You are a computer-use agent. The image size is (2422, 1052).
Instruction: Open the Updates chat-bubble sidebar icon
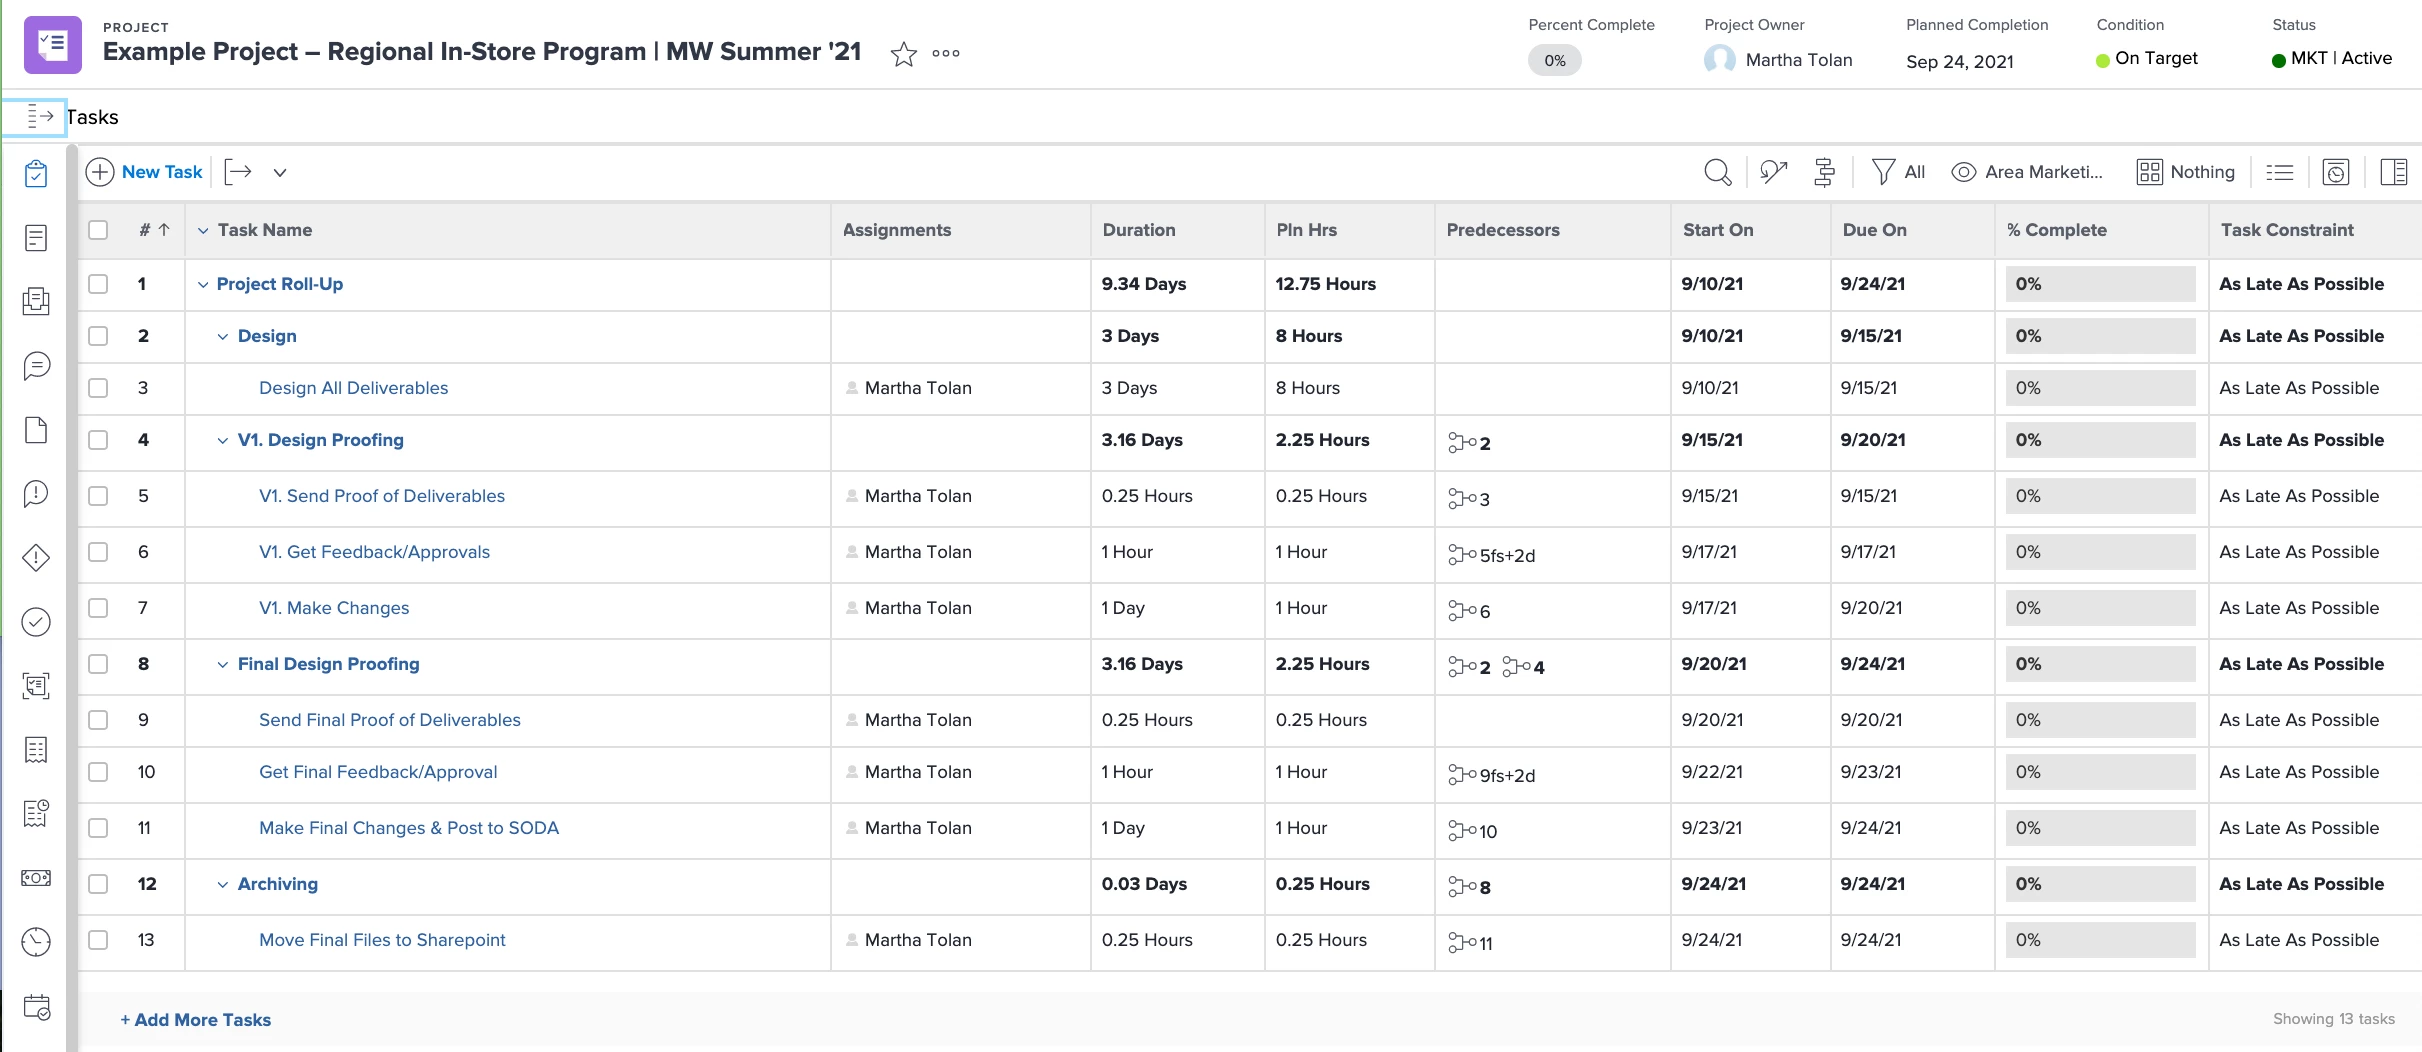[x=36, y=366]
